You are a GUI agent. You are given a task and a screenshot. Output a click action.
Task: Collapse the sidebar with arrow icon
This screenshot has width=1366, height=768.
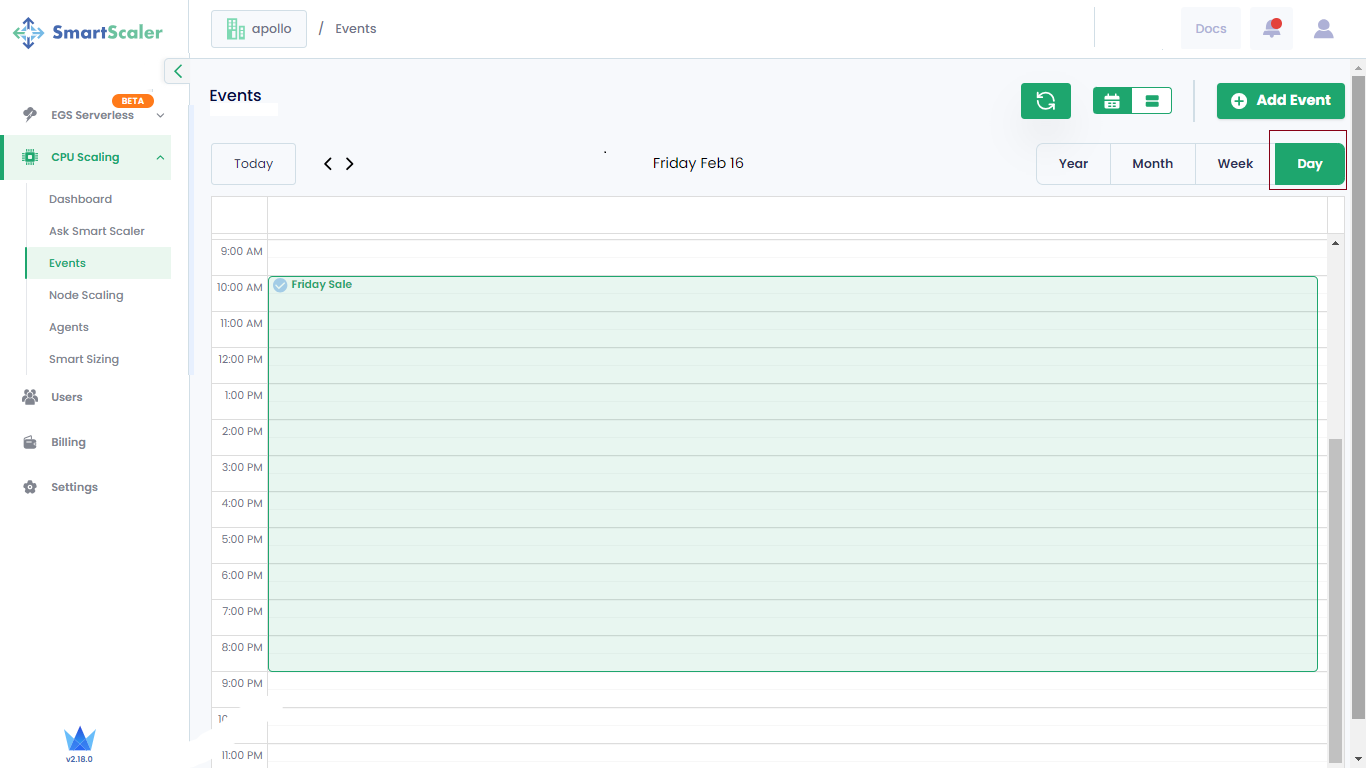click(177, 71)
